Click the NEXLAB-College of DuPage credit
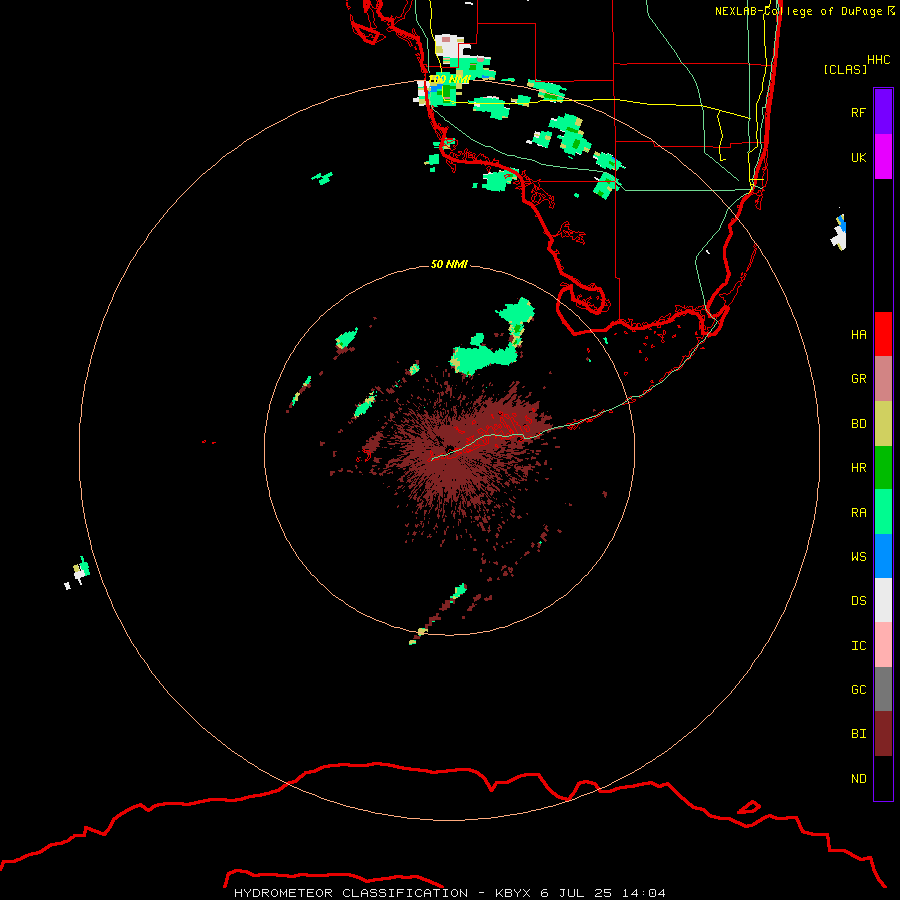900x900 pixels. [x=804, y=11]
